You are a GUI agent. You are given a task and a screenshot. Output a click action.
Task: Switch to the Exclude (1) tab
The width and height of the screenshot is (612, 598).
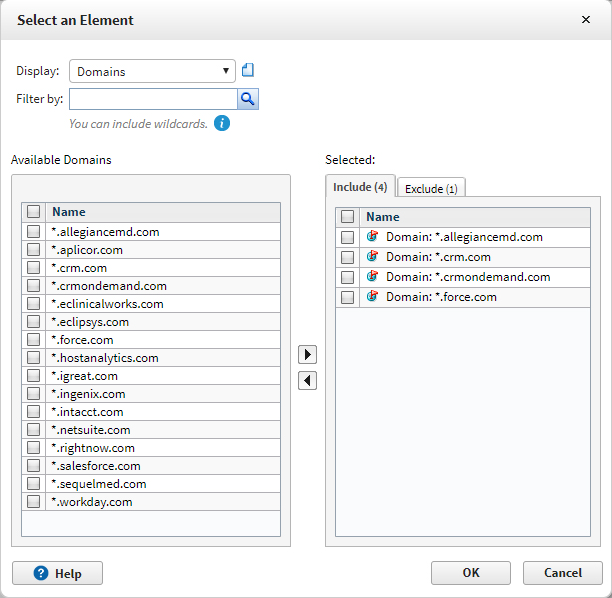pyautogui.click(x=431, y=188)
